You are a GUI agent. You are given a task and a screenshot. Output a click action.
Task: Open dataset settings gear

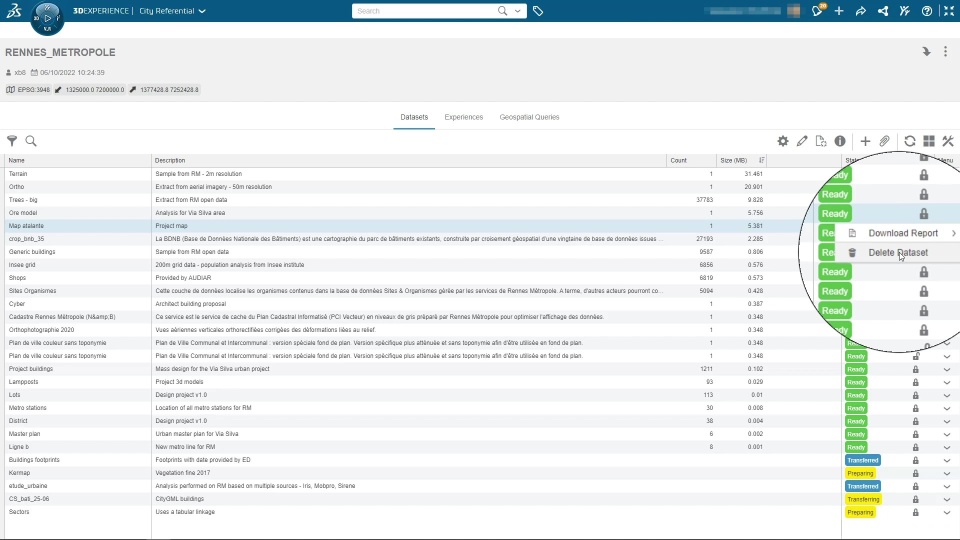783,141
